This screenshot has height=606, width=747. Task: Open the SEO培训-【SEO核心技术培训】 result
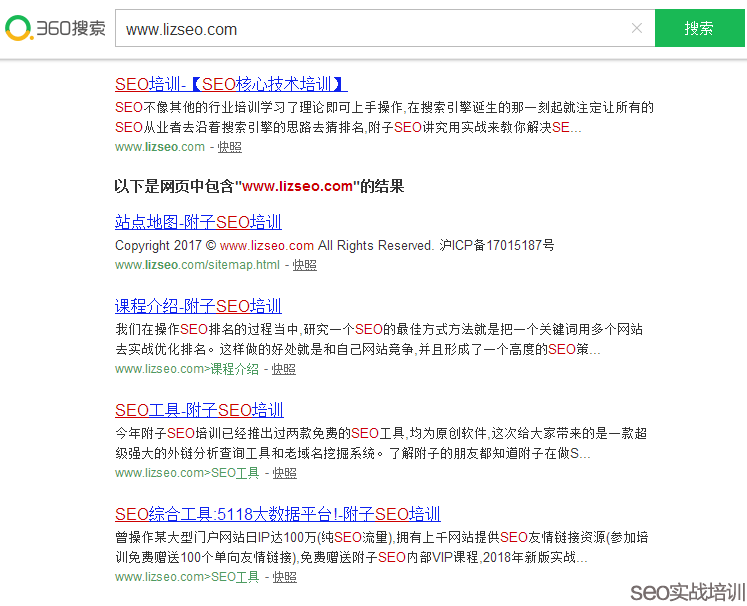click(x=231, y=84)
